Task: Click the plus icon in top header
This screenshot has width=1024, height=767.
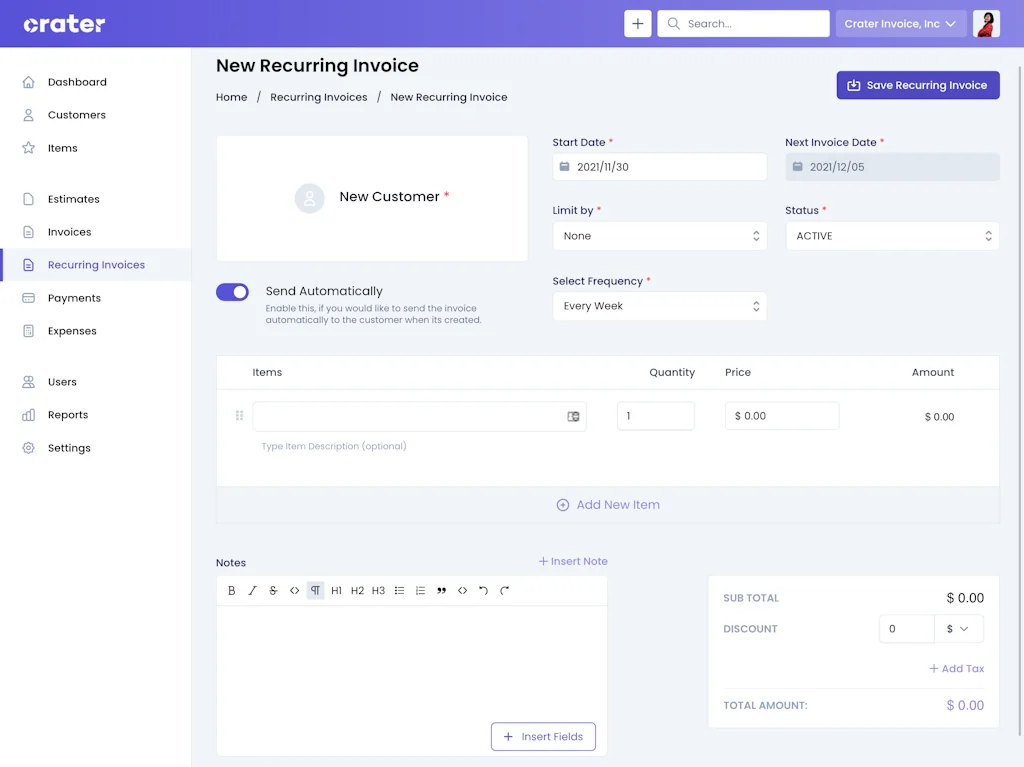Action: click(x=638, y=24)
